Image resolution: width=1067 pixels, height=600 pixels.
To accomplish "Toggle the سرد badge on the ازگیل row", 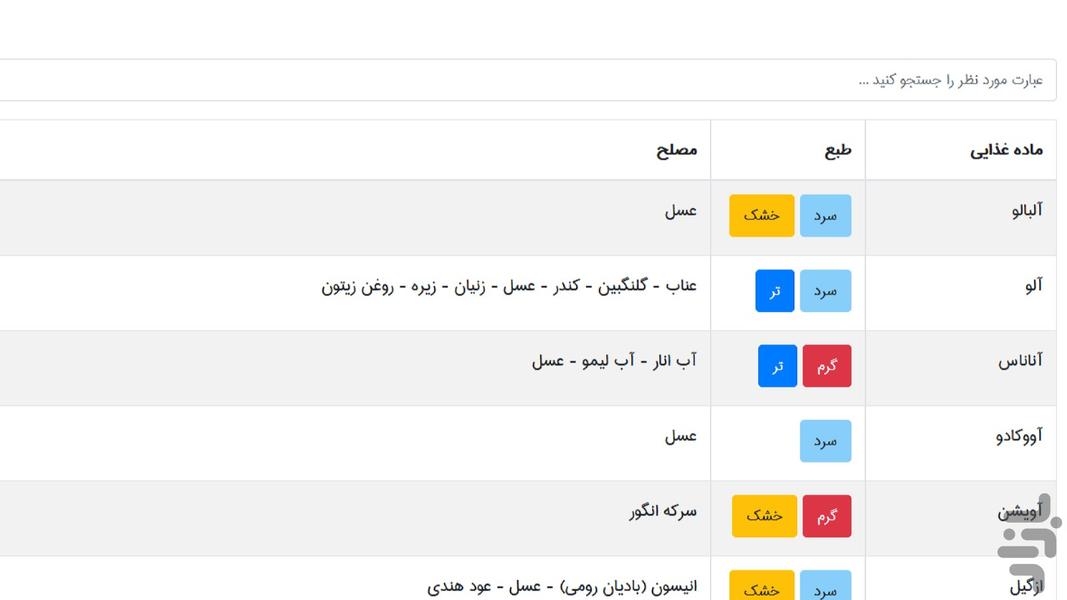I will 826,584.
